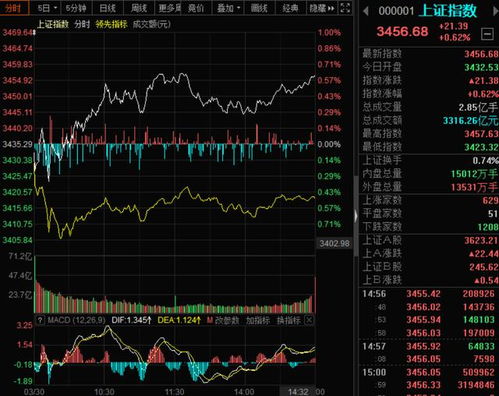The image size is (499, 396).
Task: Click the 15:00 tick volume 509962
Action: [478, 372]
